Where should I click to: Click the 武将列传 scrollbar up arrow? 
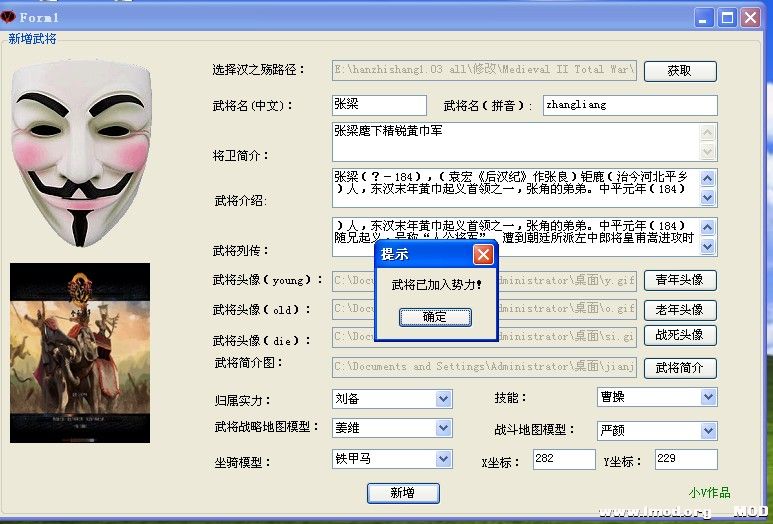point(707,227)
